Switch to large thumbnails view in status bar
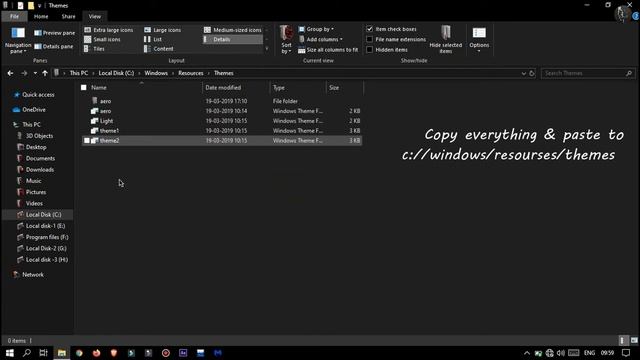 [x=633, y=340]
